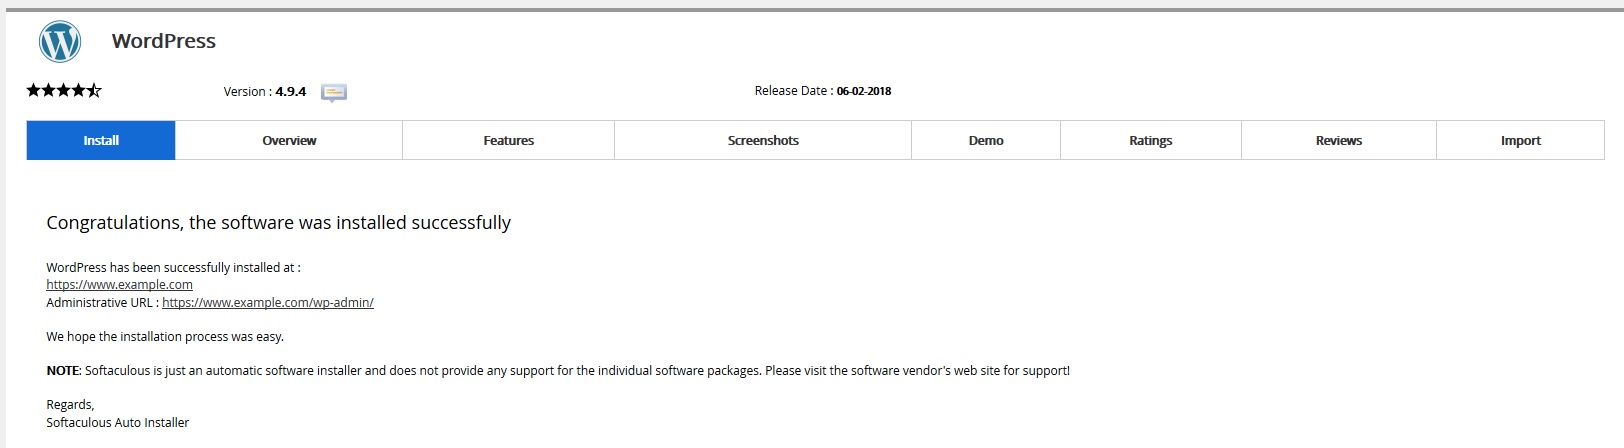Click the star rating icons
Viewport: 1624px width, 448px height.
coord(64,90)
